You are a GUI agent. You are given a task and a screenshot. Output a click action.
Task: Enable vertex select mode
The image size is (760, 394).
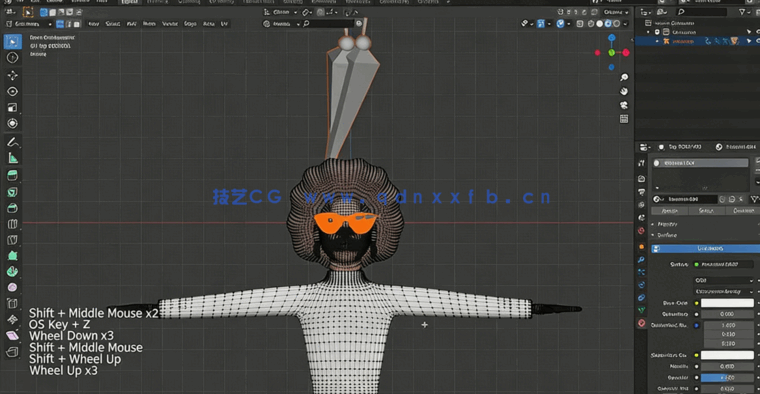tap(60, 24)
